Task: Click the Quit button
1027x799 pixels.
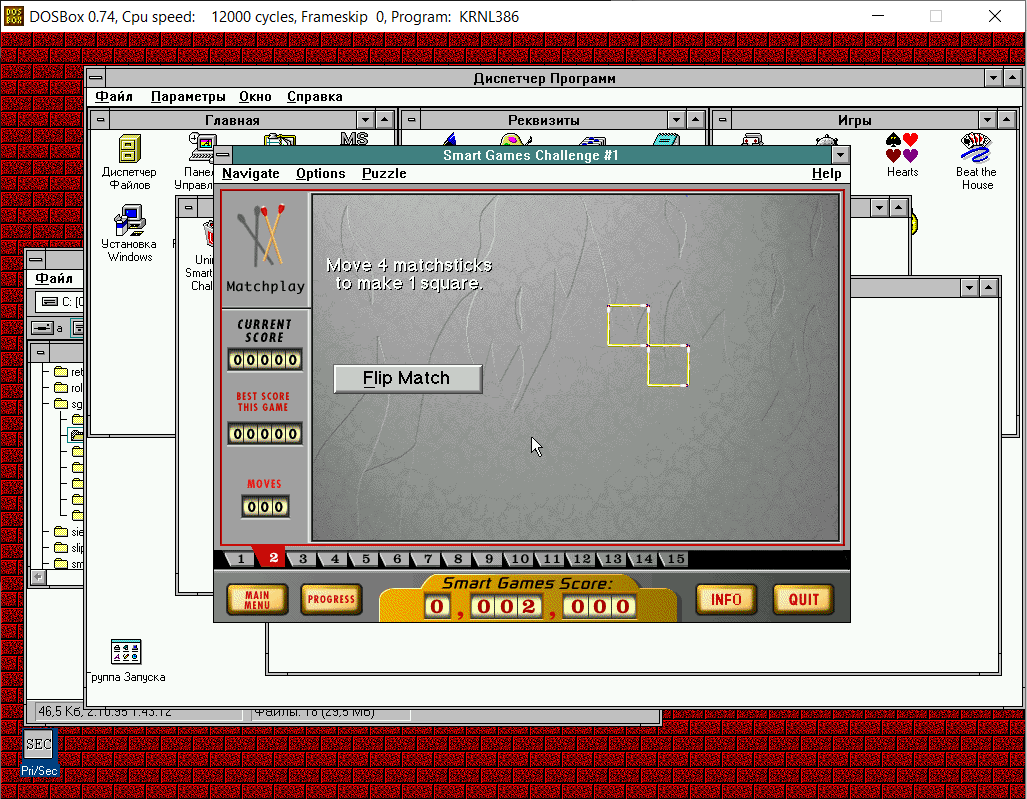Action: 803,600
